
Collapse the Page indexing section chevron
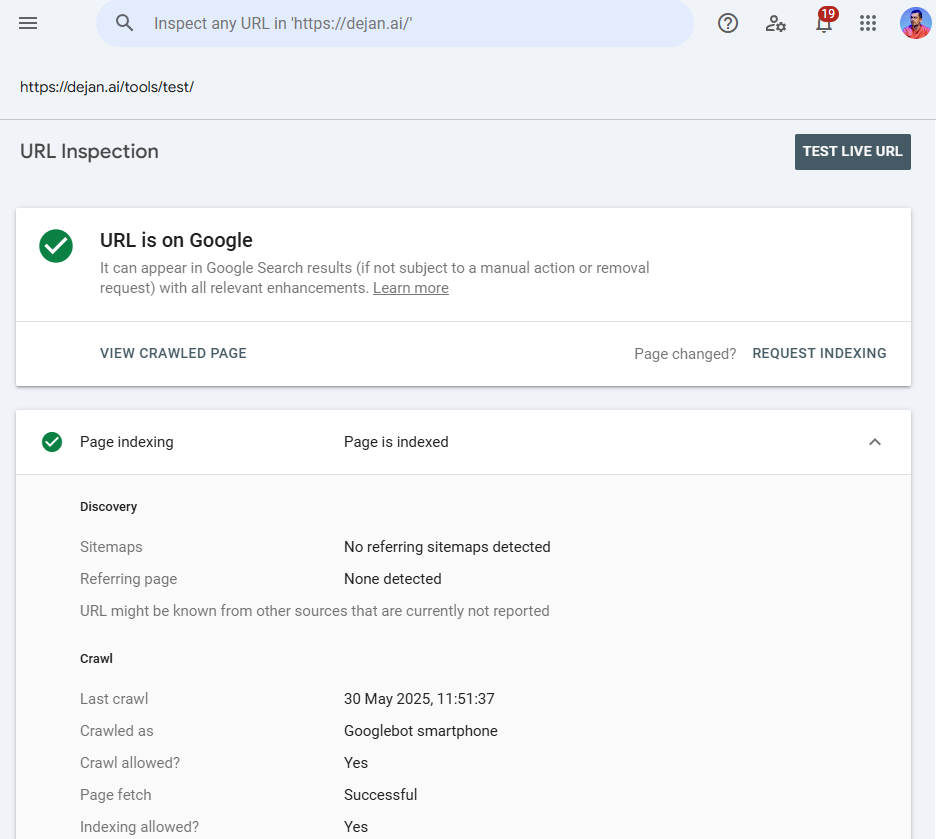pyautogui.click(x=875, y=442)
